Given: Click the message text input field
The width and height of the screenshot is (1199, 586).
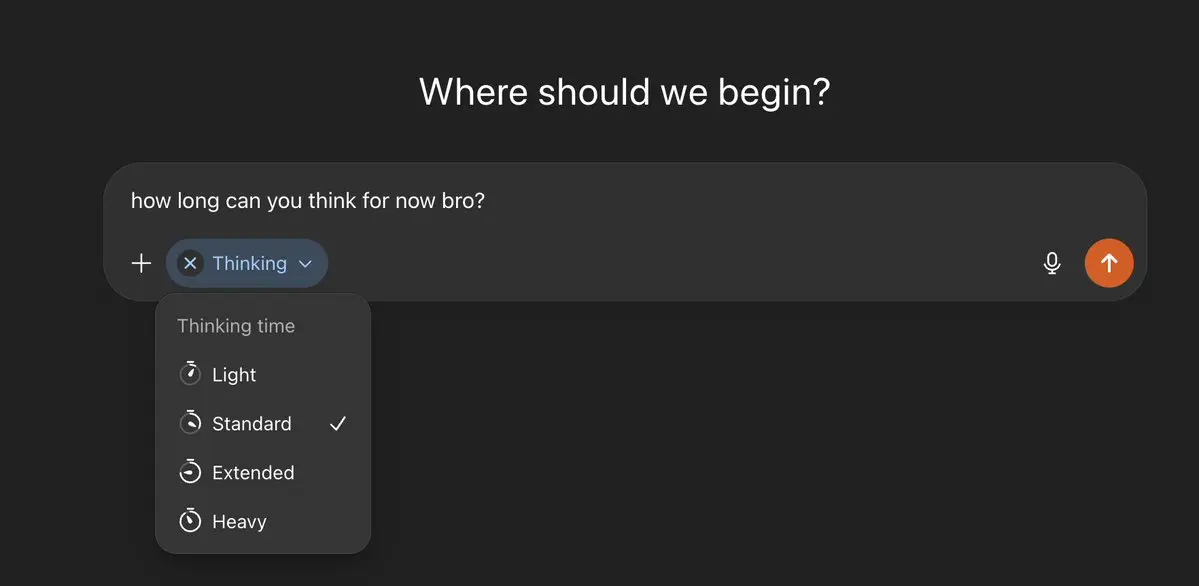Looking at the screenshot, I should [625, 202].
